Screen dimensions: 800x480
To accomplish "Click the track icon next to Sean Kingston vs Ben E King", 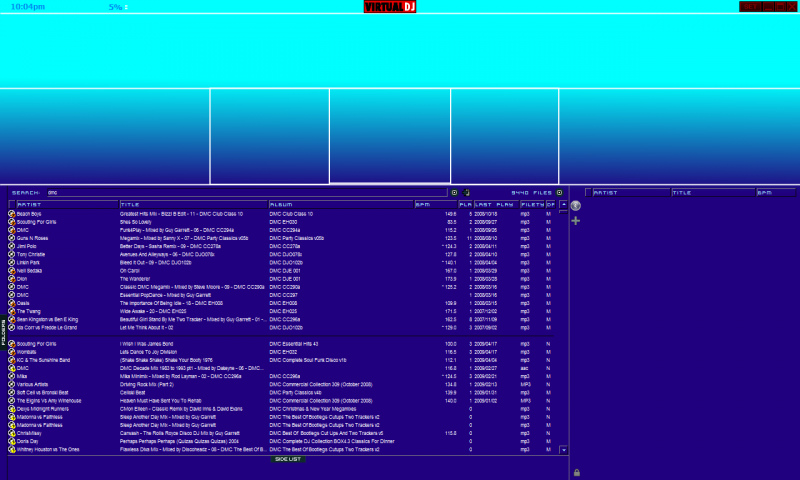I will 11,319.
